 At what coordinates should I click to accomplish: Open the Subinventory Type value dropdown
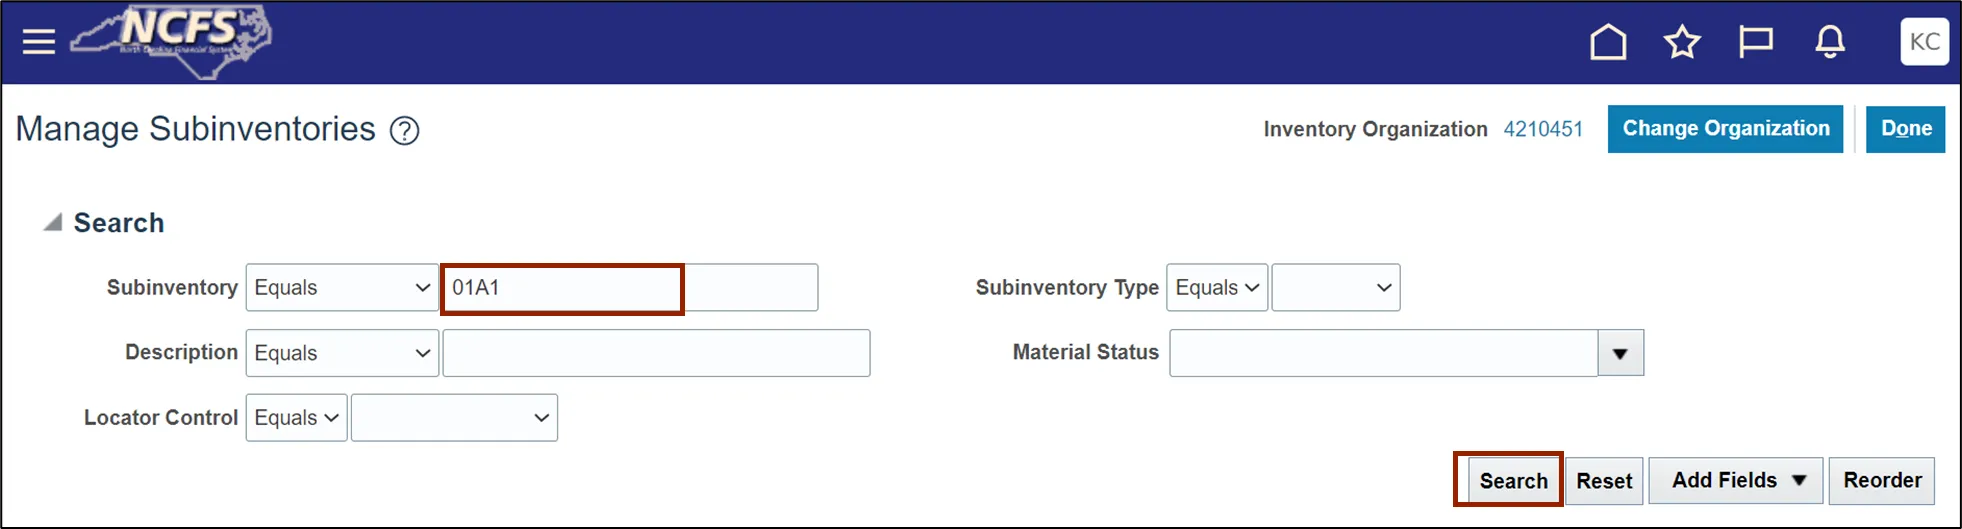(1336, 288)
